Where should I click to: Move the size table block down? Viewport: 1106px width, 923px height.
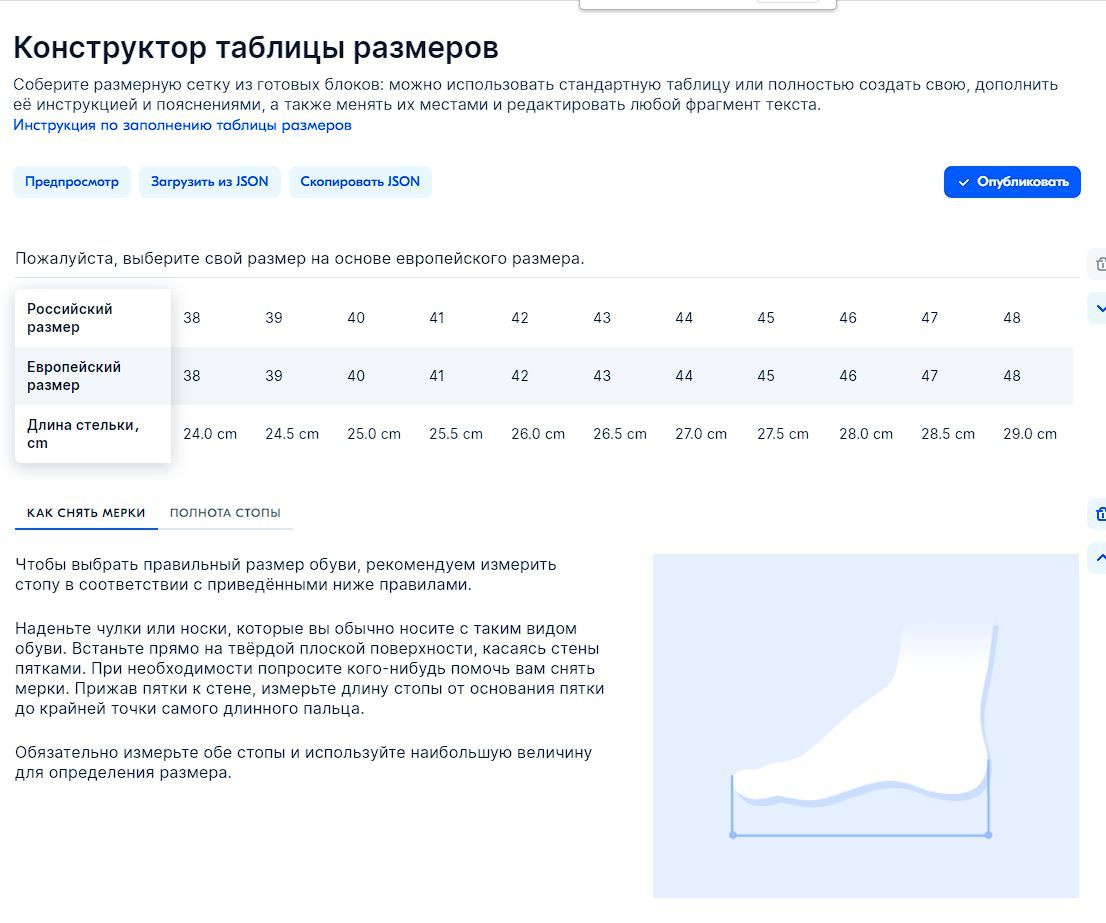pos(1099,308)
